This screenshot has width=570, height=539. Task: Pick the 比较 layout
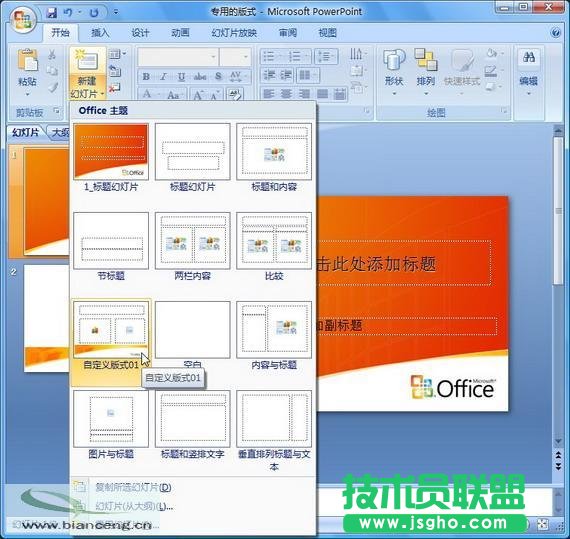click(x=274, y=246)
